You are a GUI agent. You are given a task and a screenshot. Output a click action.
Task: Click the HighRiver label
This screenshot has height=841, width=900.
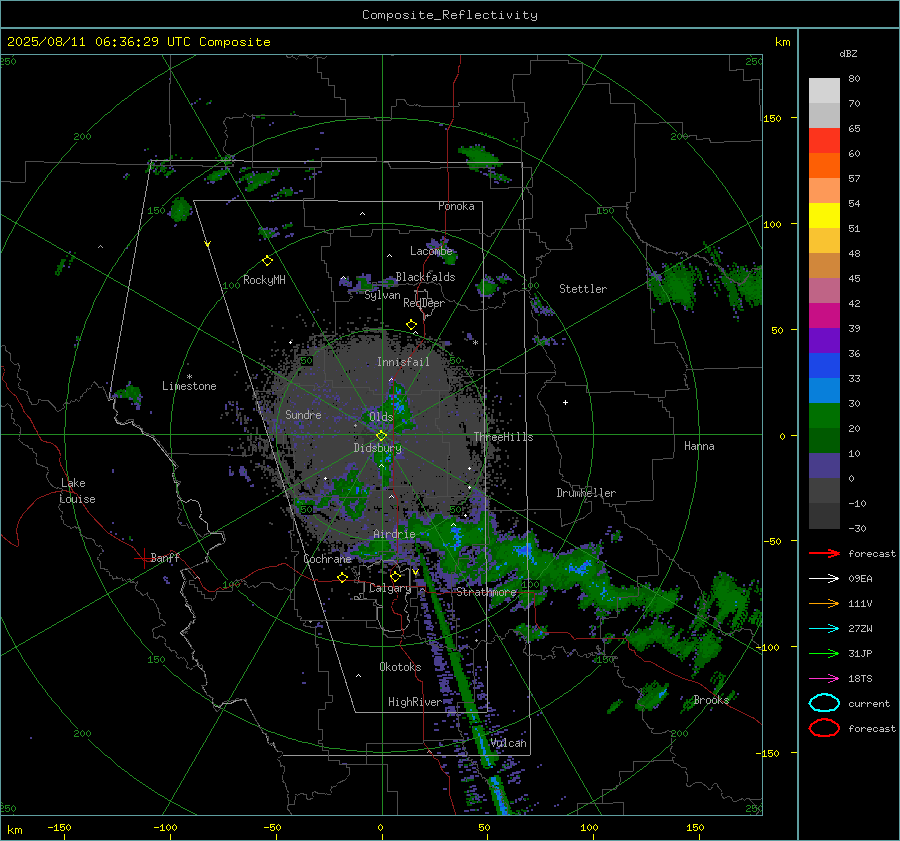(415, 702)
